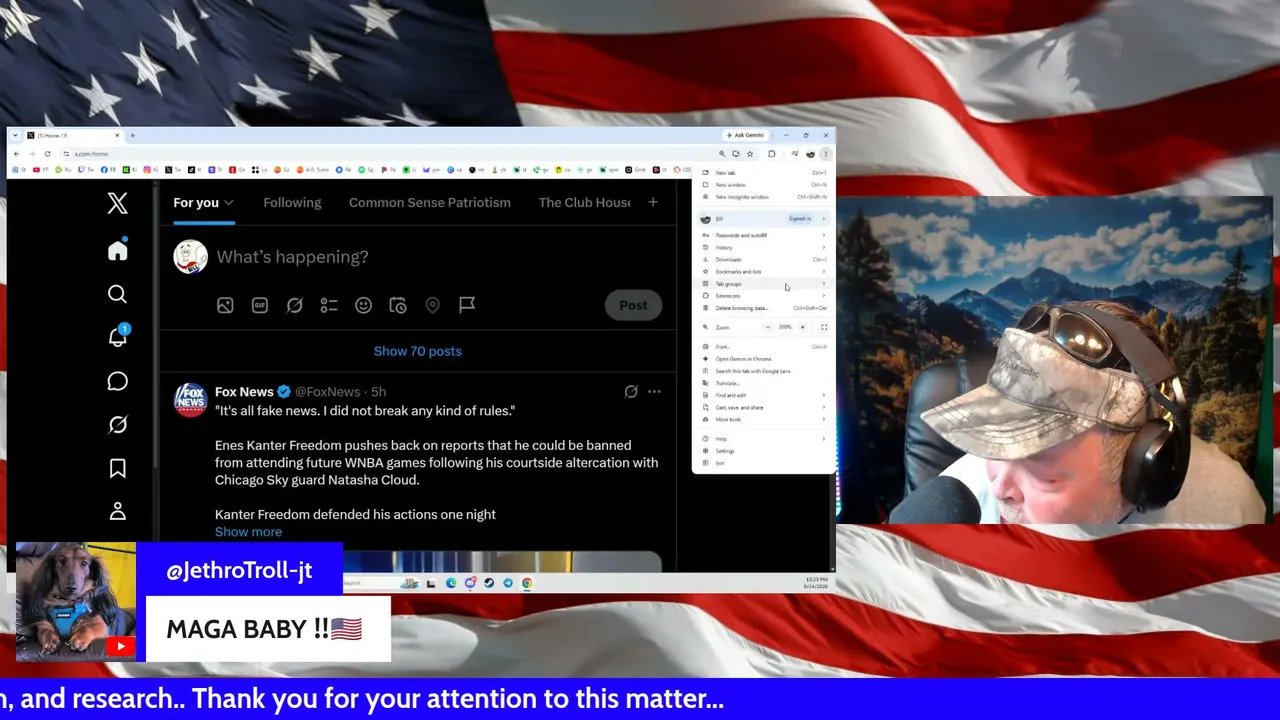Open Microsoft Edge from the taskbar
1280x720 pixels.
[451, 583]
